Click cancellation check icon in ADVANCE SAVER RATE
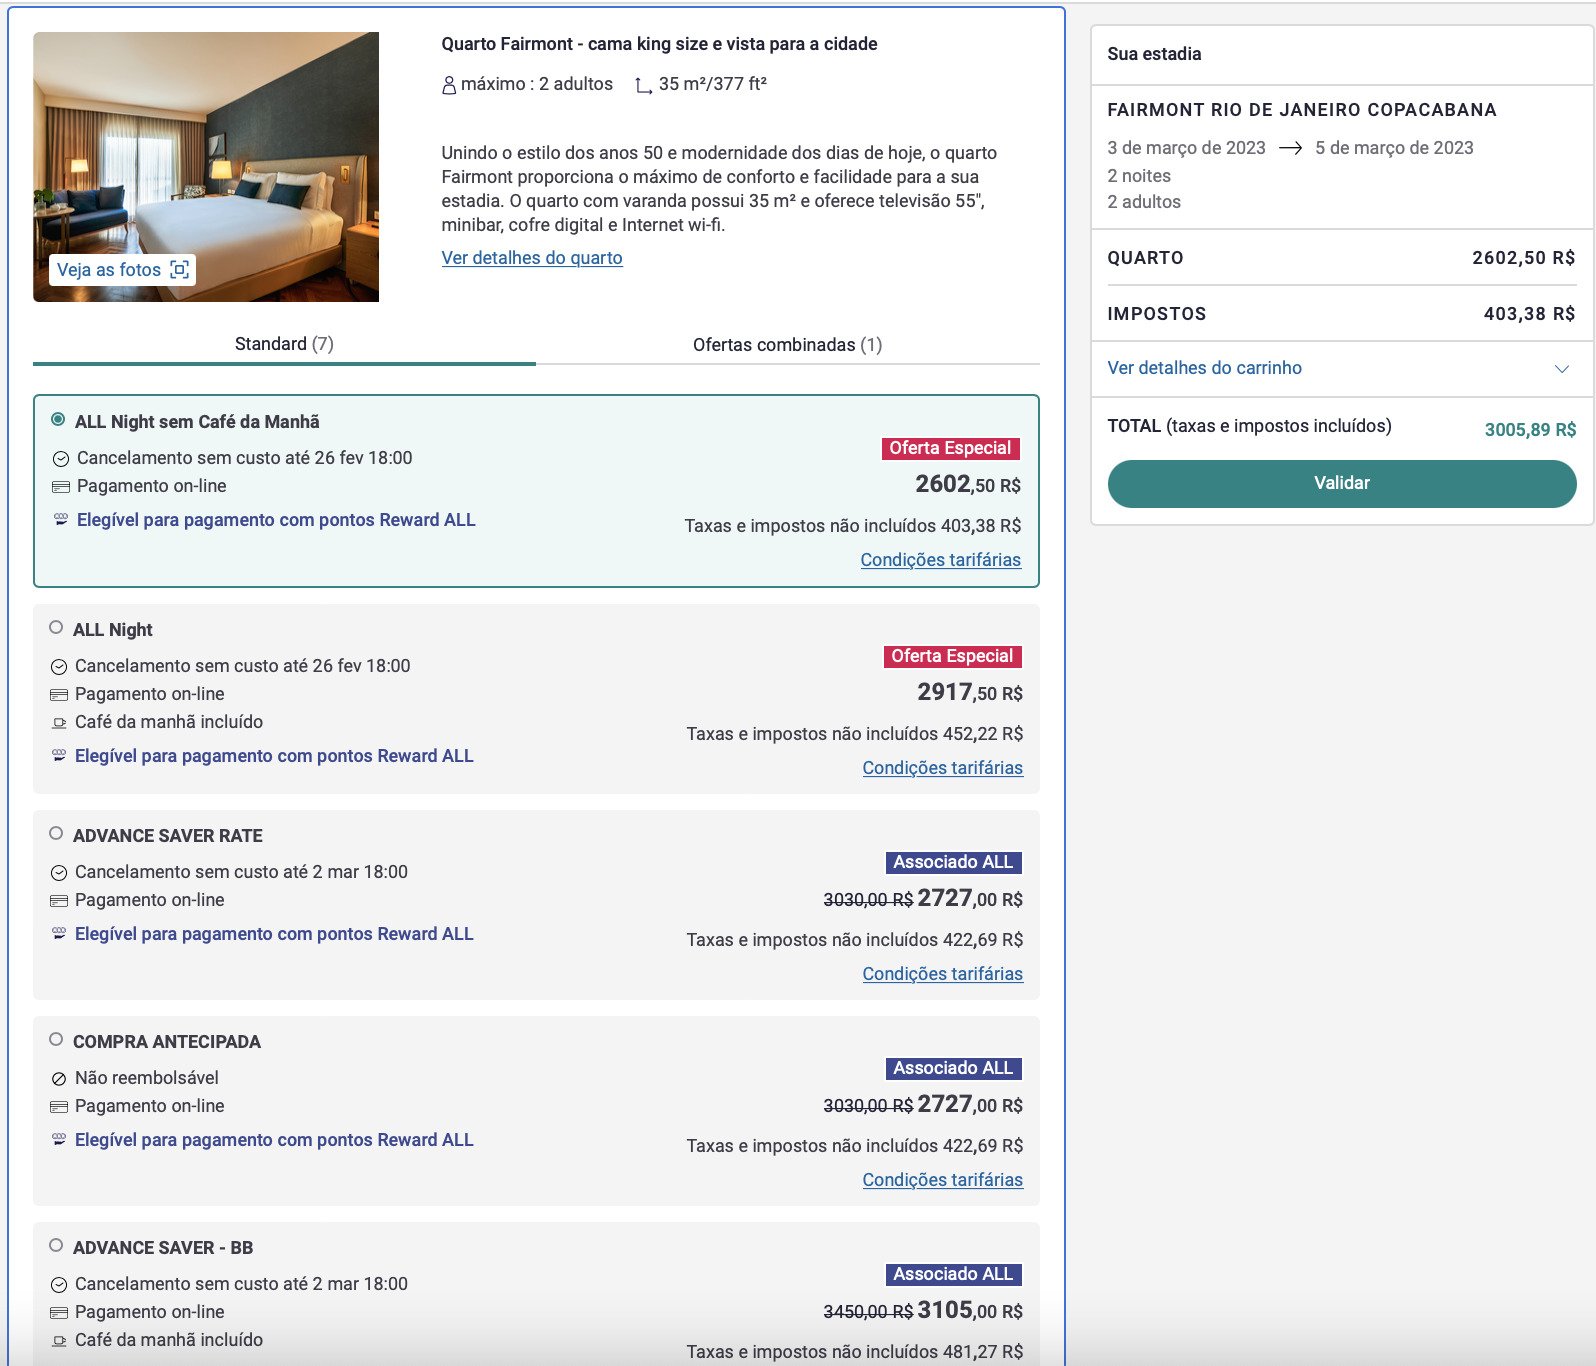1596x1366 pixels. [x=59, y=873]
